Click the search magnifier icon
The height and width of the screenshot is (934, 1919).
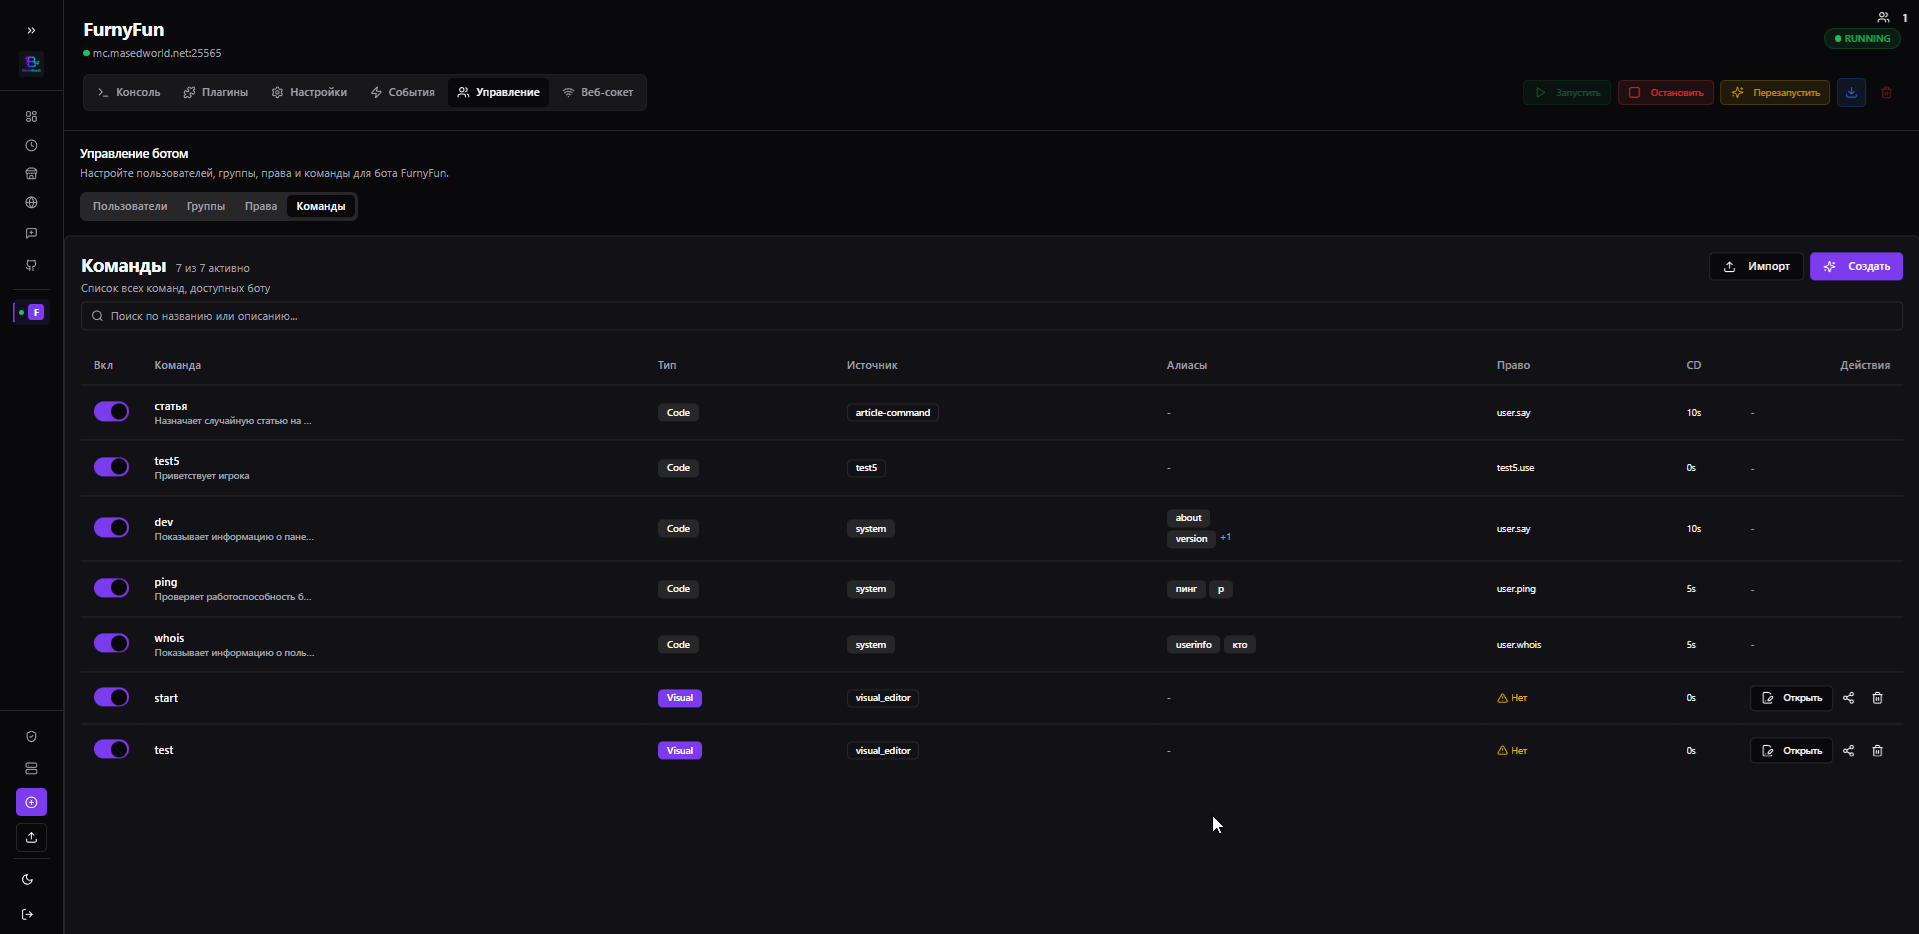coord(97,316)
